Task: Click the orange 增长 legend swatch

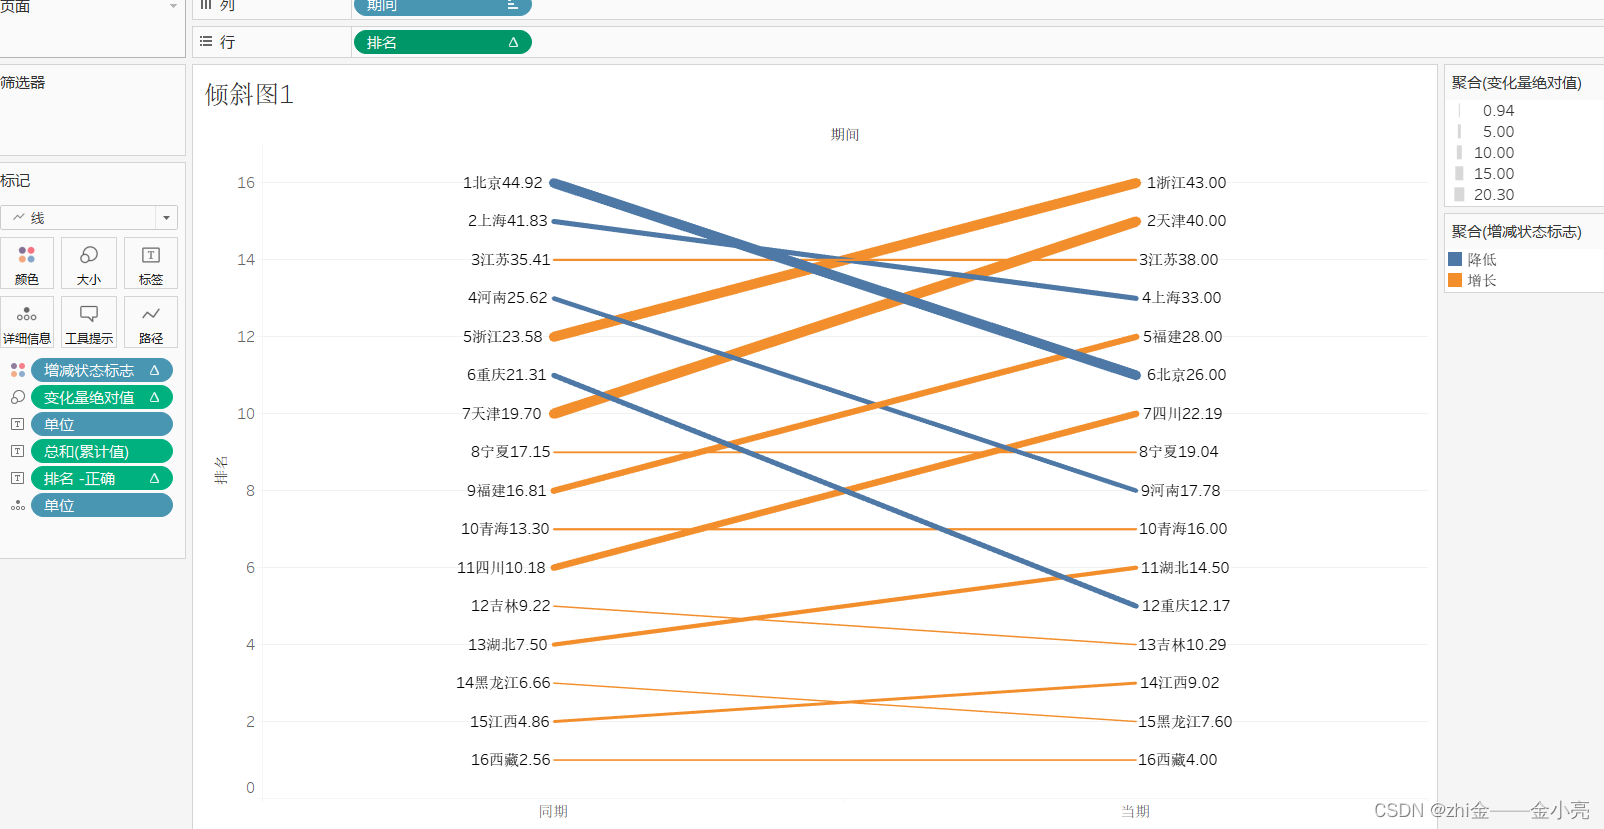Action: coord(1455,280)
